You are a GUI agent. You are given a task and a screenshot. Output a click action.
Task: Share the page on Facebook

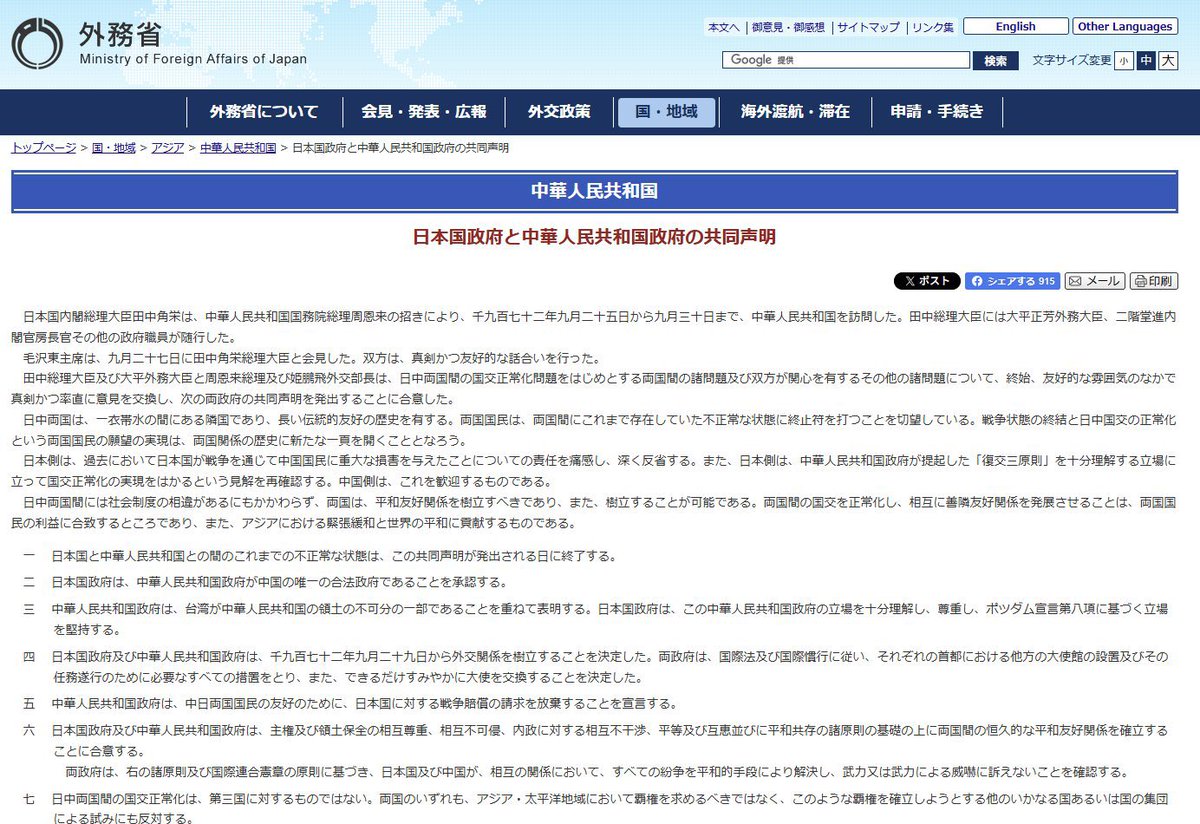coord(1012,281)
